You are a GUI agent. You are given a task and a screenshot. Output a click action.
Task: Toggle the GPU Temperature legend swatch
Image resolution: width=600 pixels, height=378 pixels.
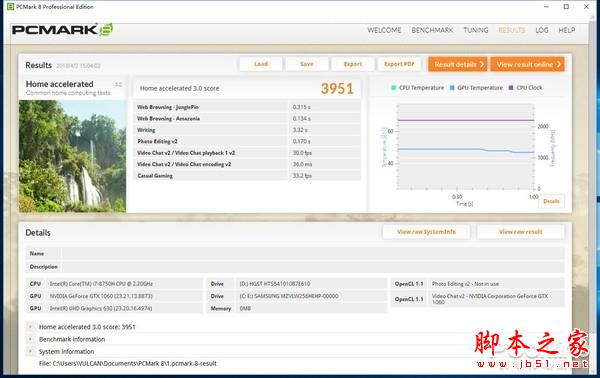452,88
